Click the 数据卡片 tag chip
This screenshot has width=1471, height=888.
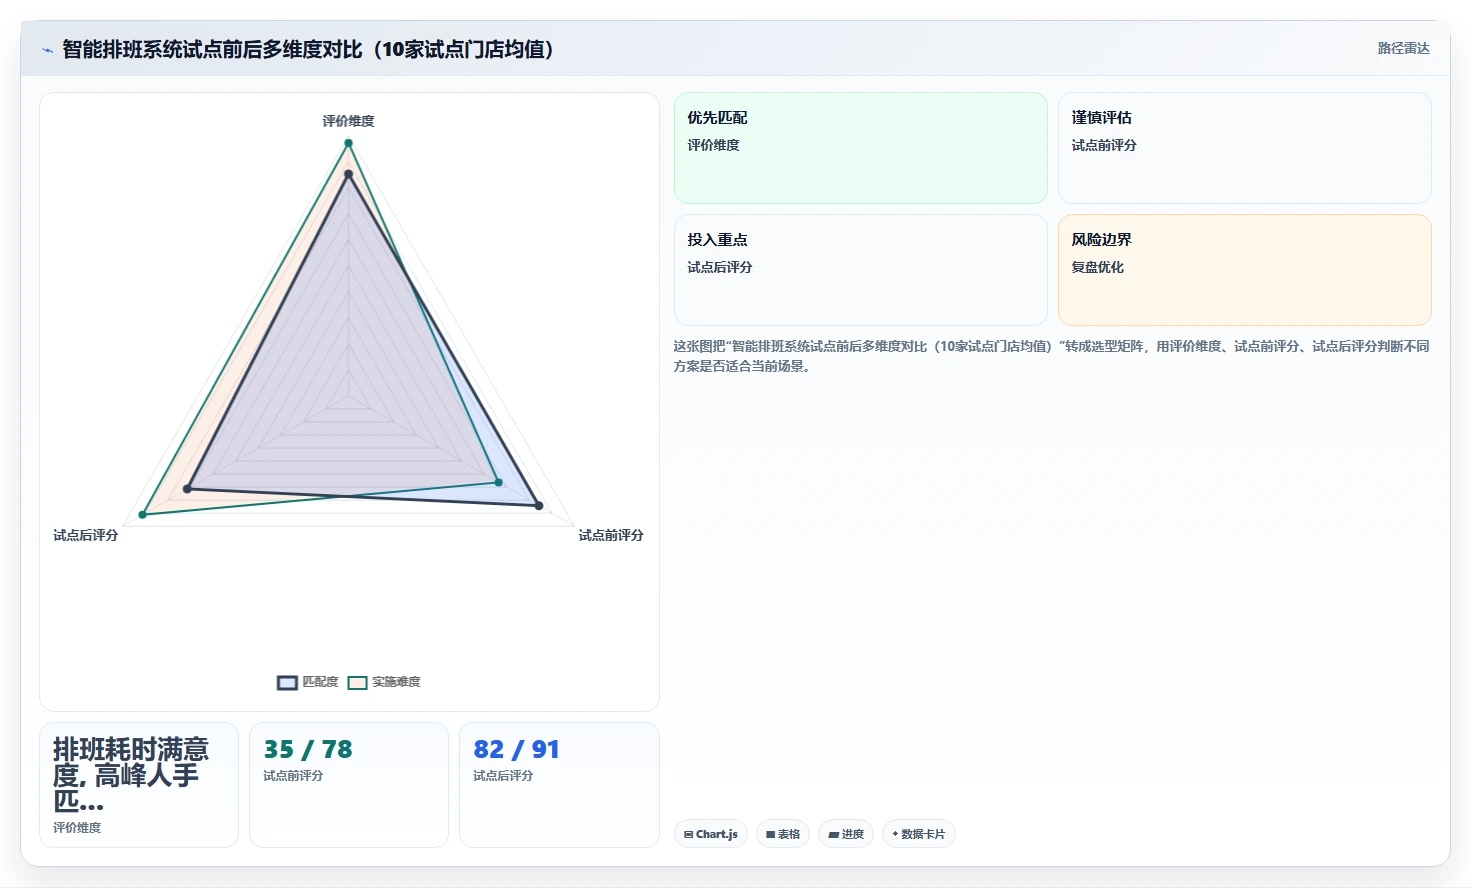pos(918,834)
